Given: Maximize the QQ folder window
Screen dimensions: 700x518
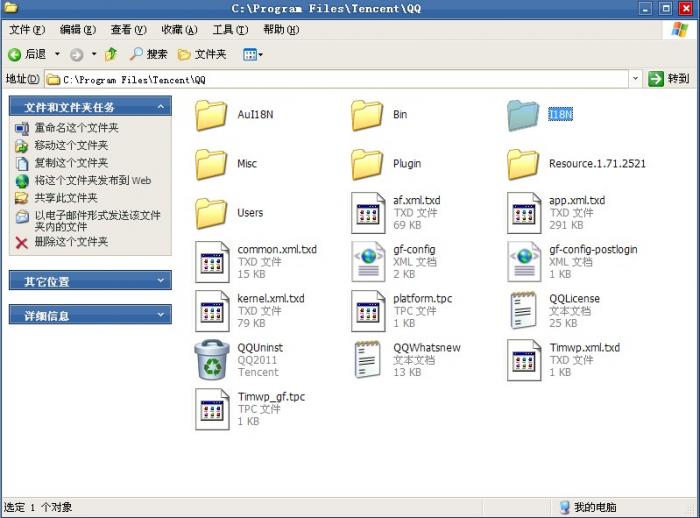Looking at the screenshot, I should click(665, 8).
